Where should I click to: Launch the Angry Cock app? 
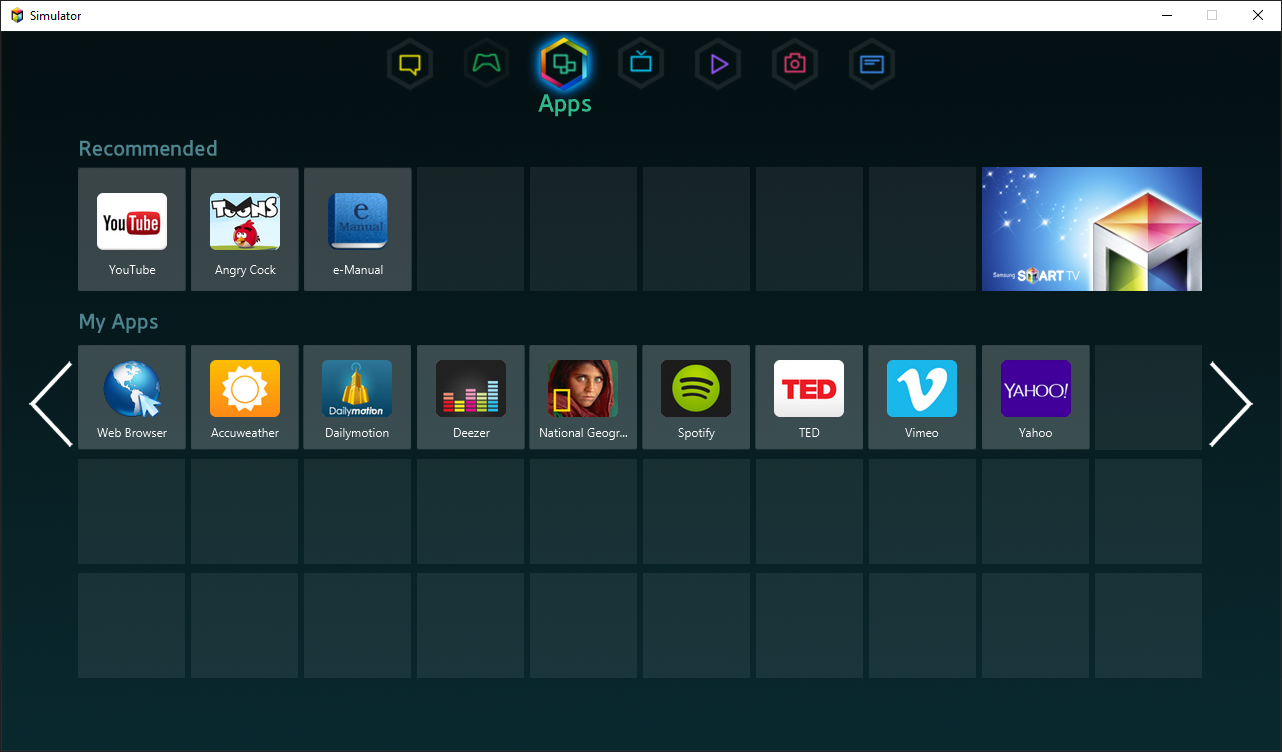point(245,229)
